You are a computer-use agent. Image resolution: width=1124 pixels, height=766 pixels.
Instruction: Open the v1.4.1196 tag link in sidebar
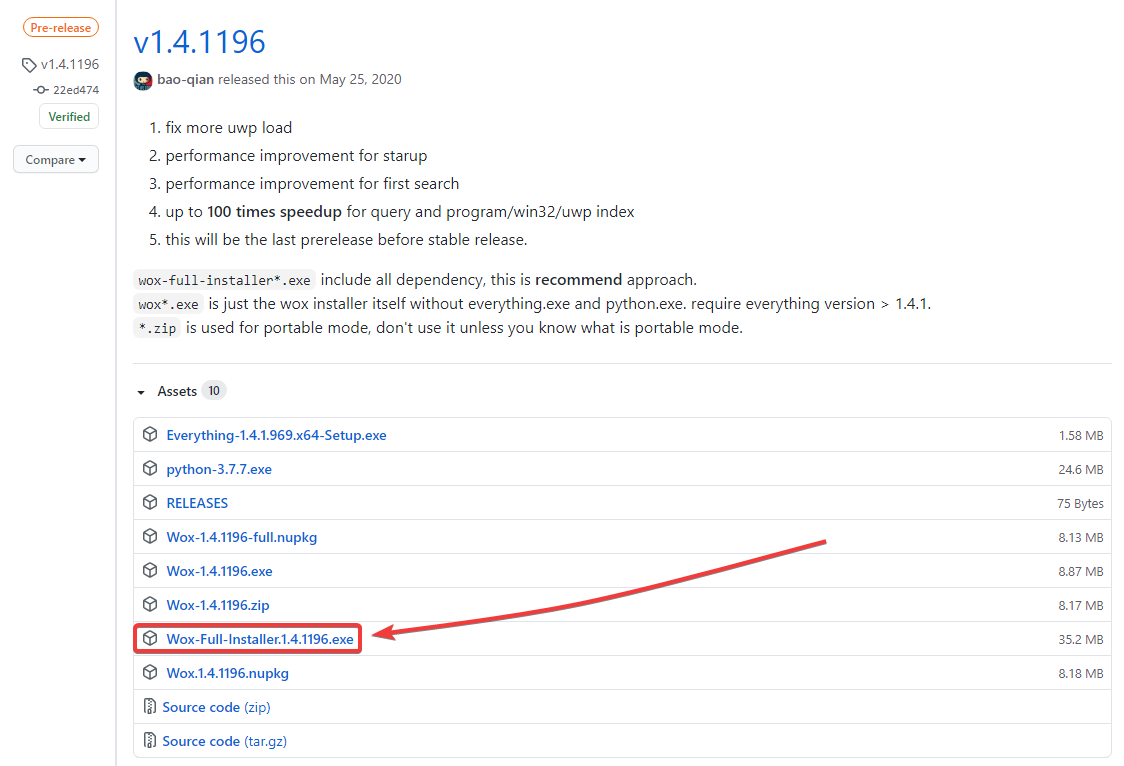(x=70, y=64)
